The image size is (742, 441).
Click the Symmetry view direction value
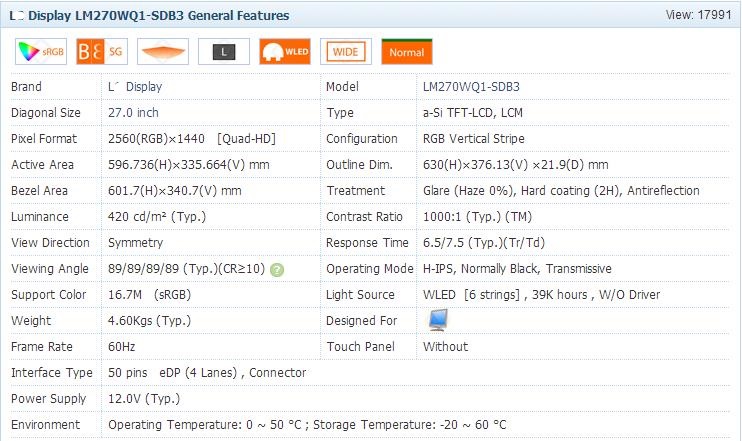[x=135, y=243]
